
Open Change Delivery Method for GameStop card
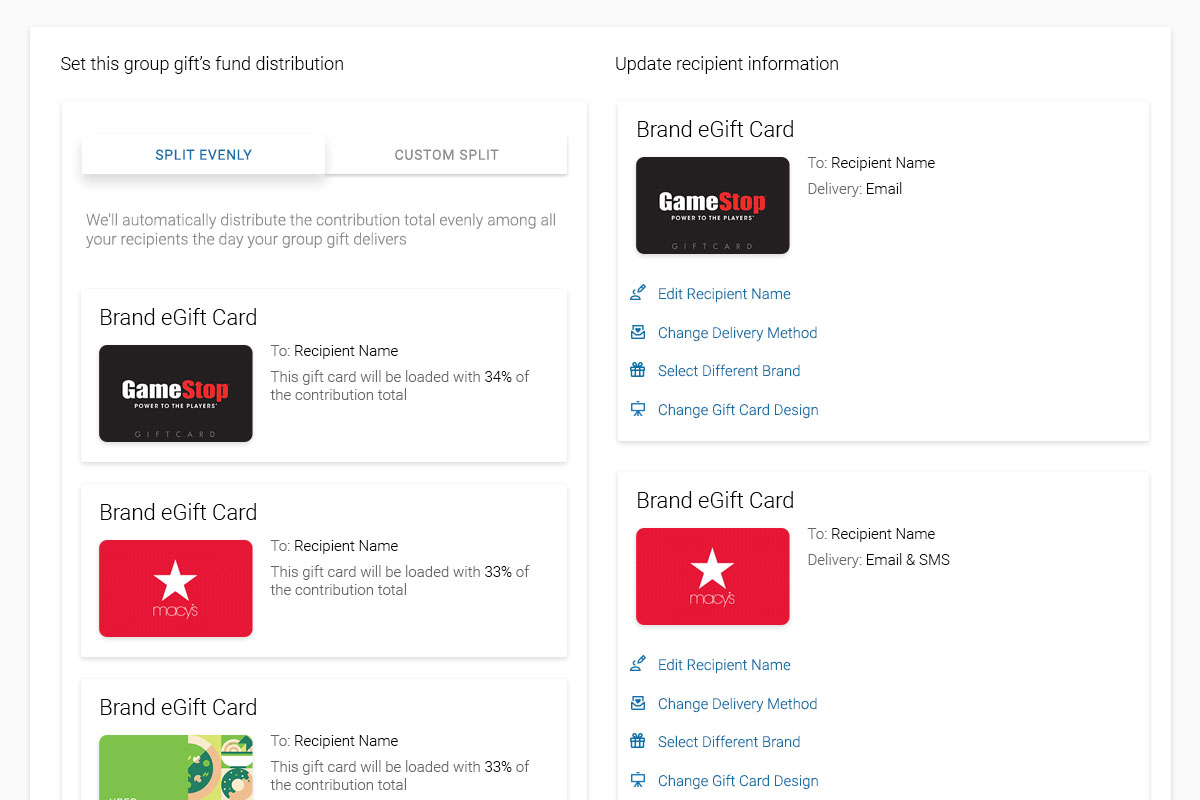click(737, 333)
